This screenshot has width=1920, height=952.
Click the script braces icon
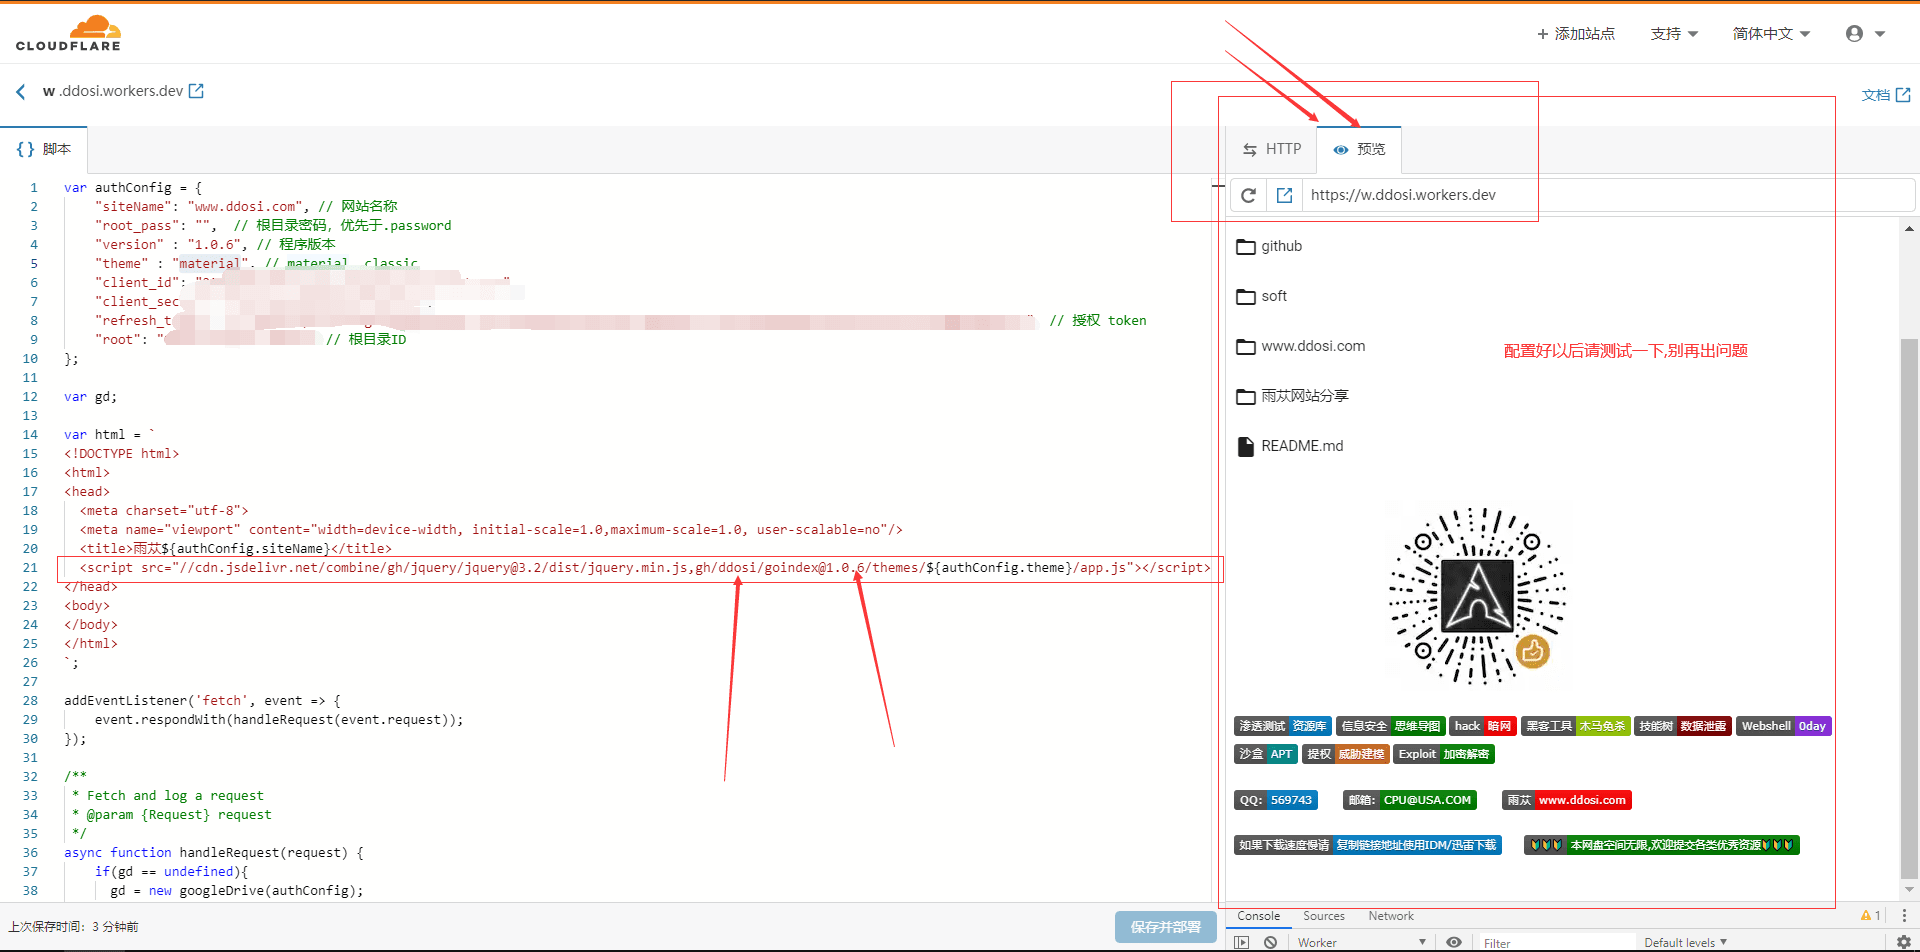(25, 149)
